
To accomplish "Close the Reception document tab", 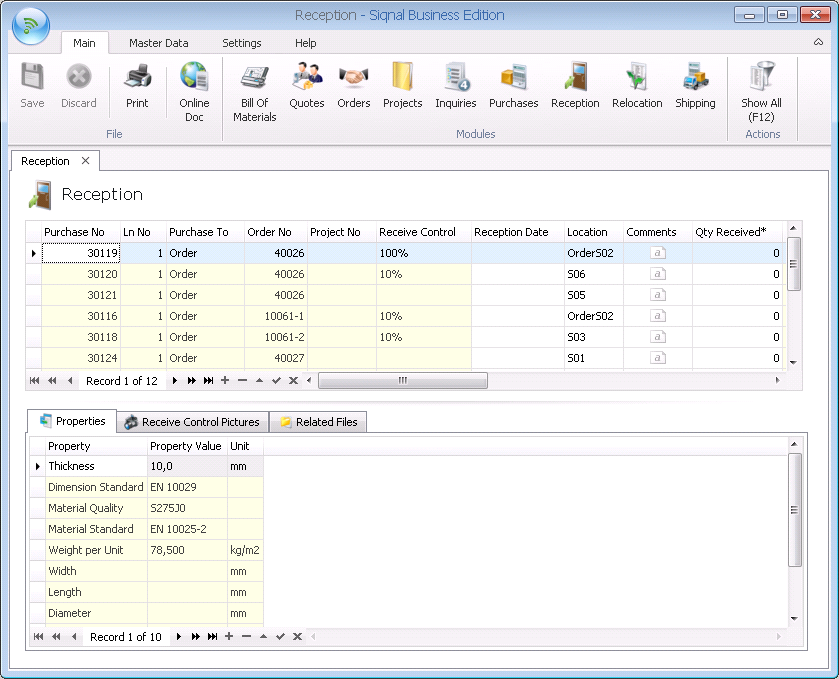I will 86,161.
